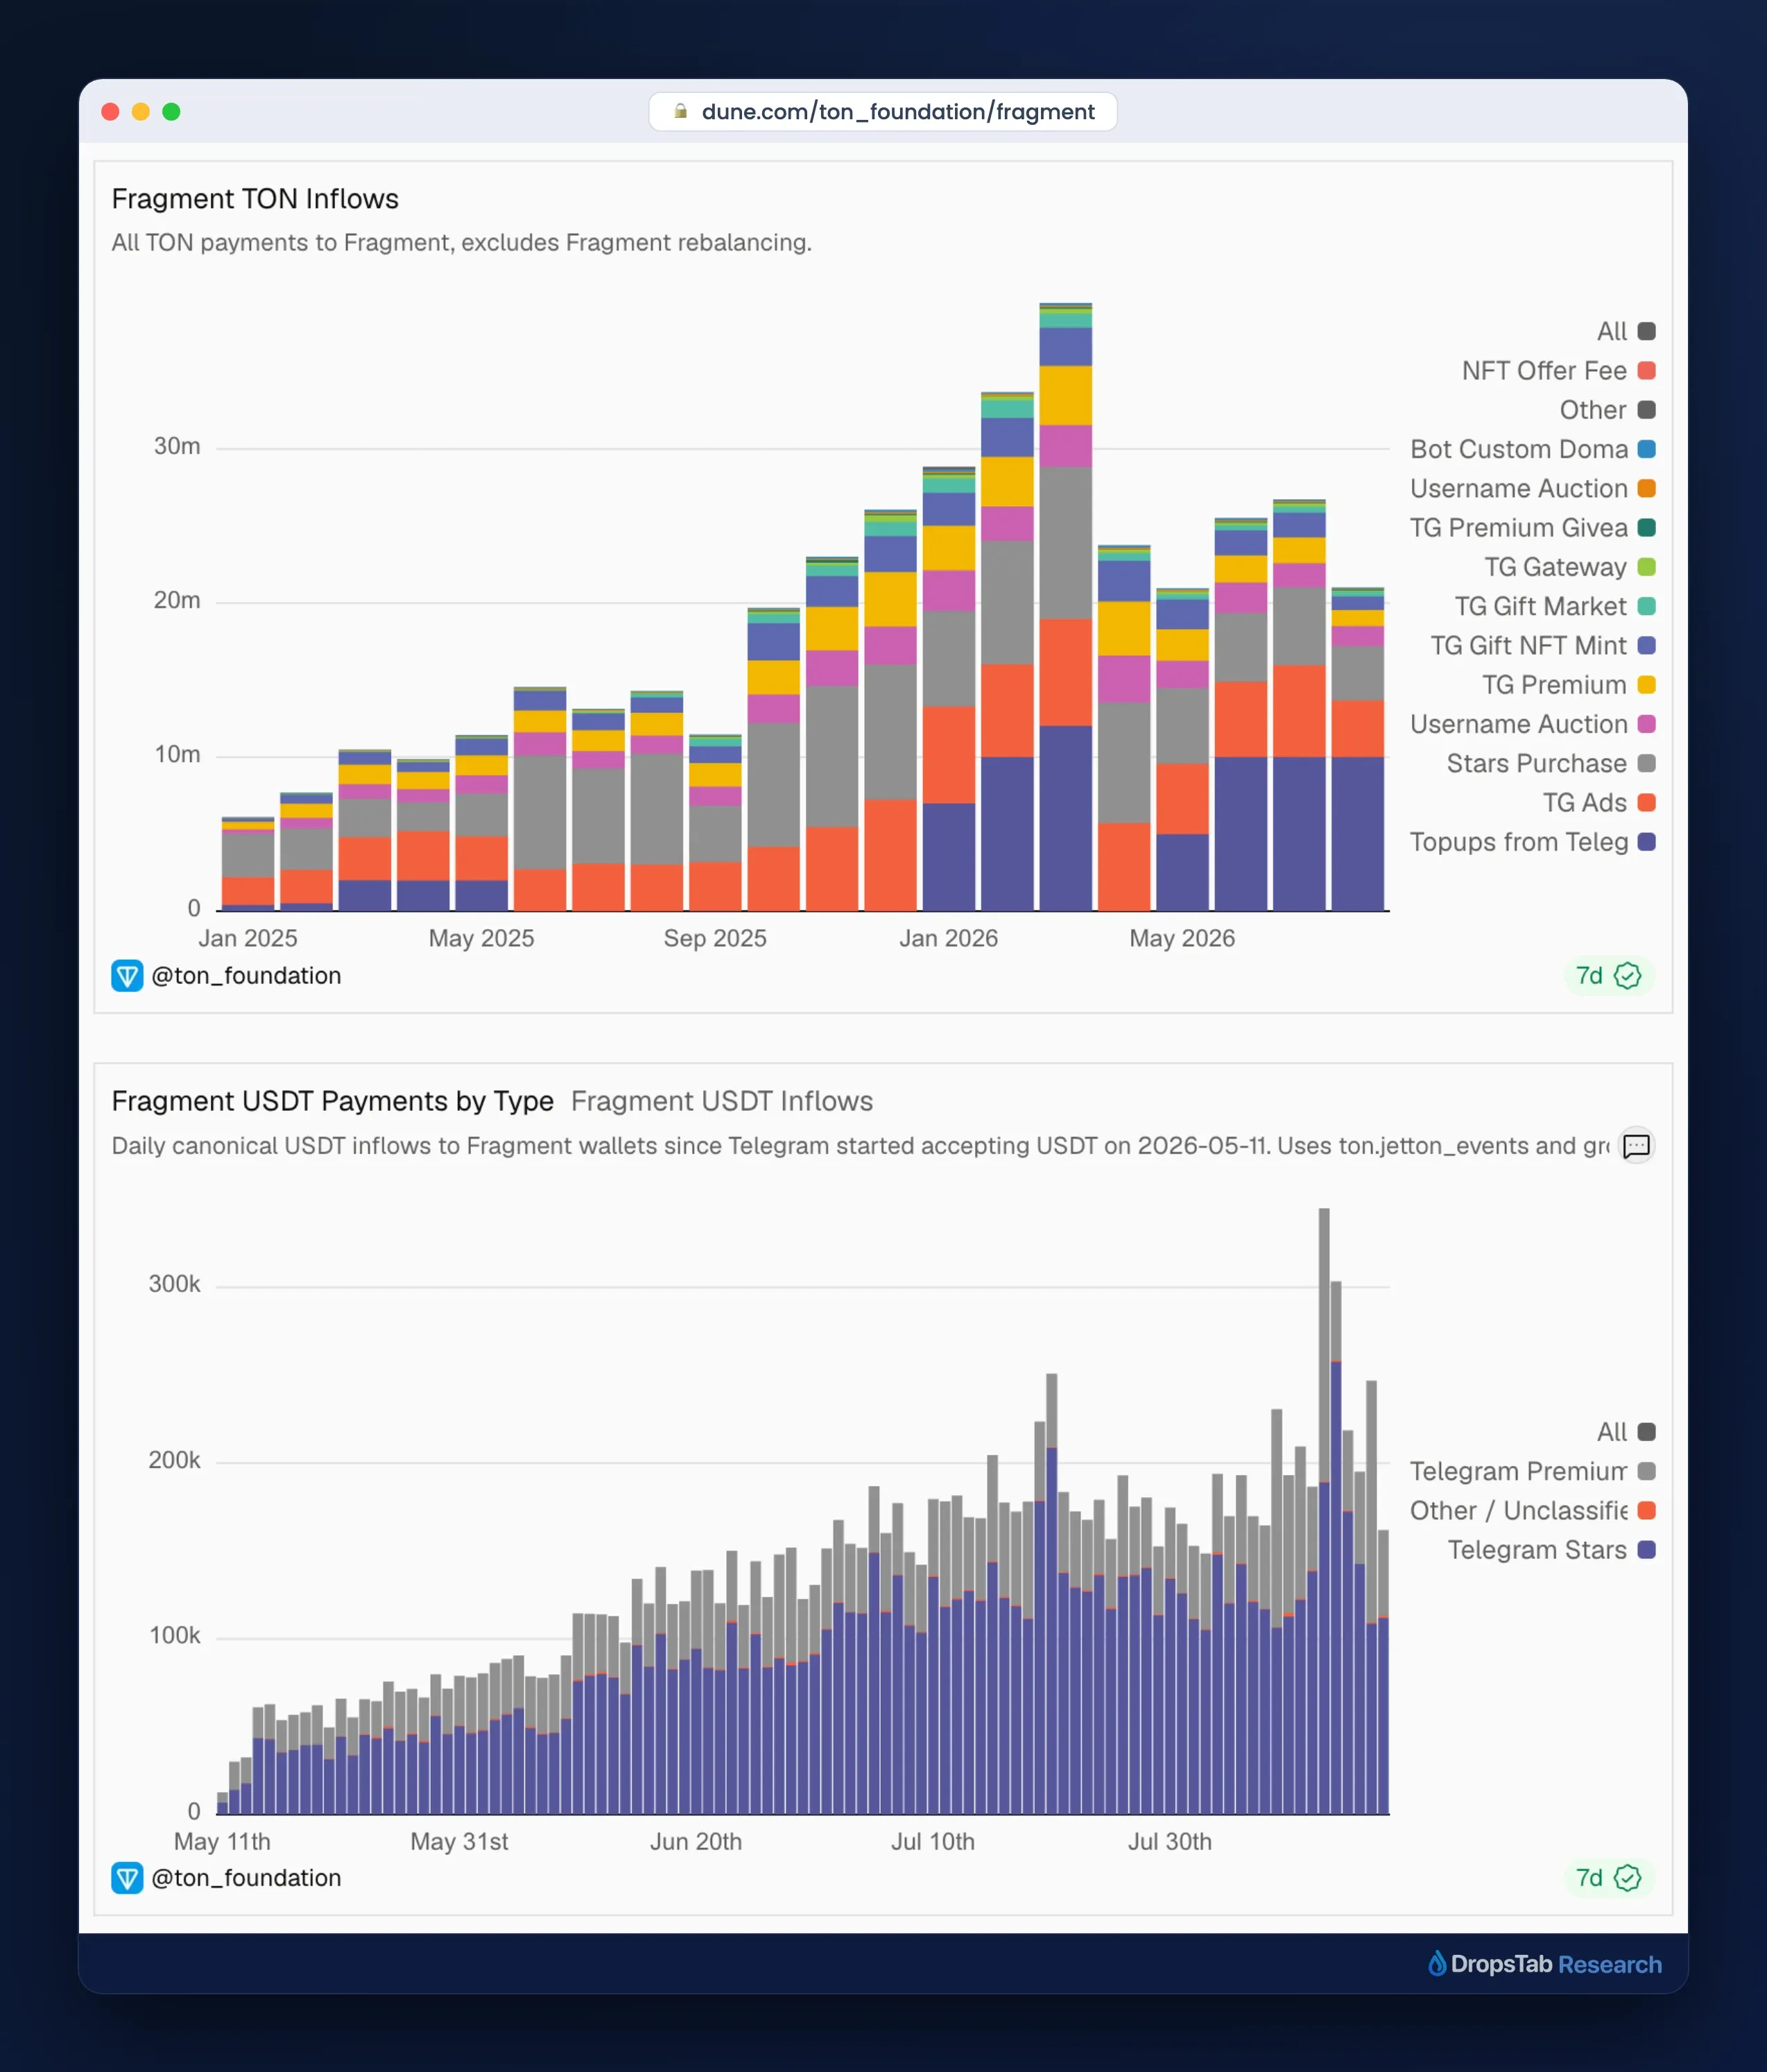Click the tallest bar in TON Inflows chart
Viewport: 1767px width, 2072px height.
click(x=1065, y=606)
